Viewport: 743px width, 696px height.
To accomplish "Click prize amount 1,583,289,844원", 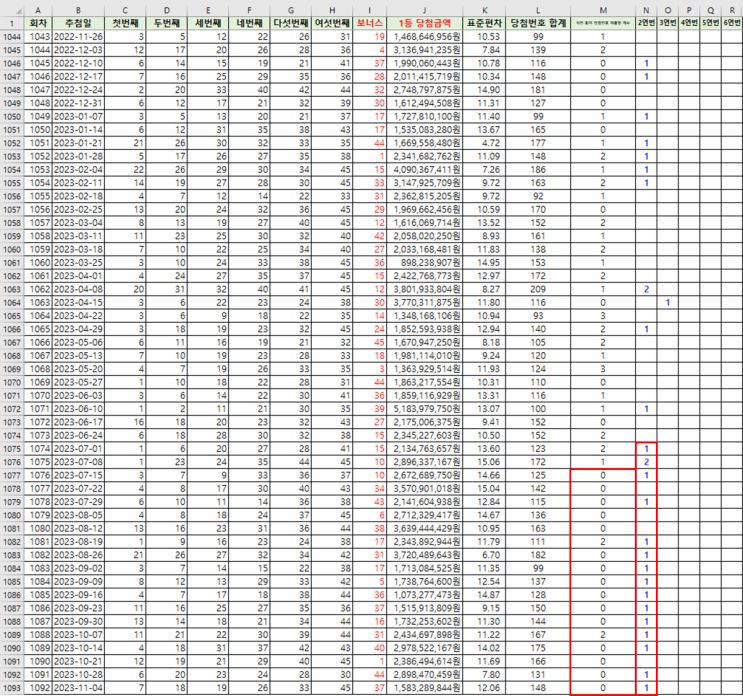I will click(x=425, y=687).
